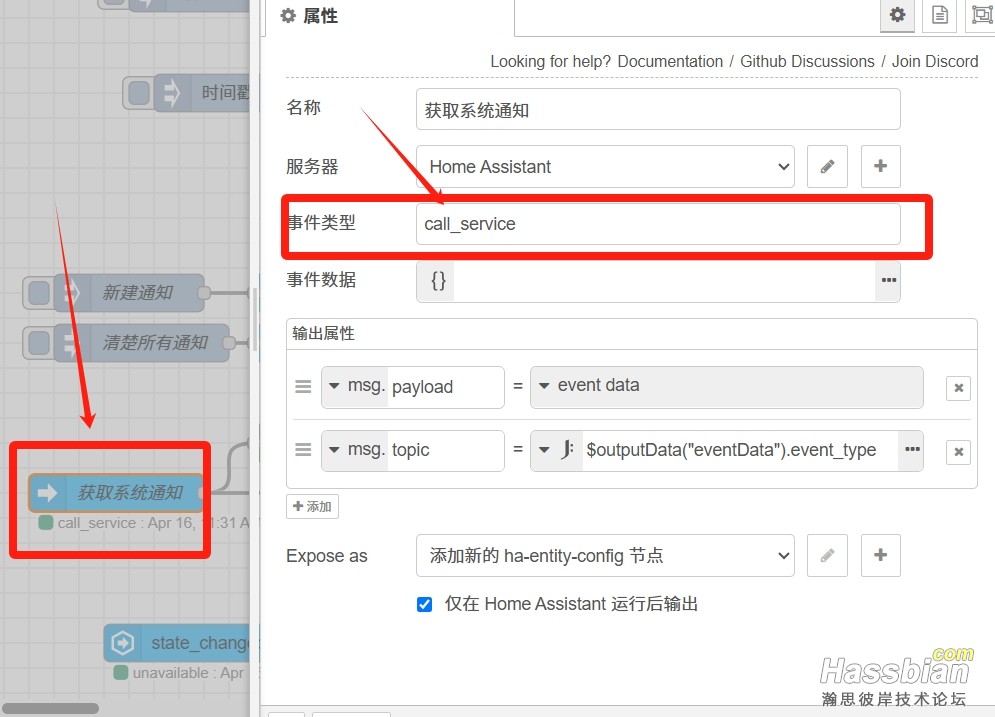Click the JSON type icon for event data
The width and height of the screenshot is (995, 717).
pos(438,280)
